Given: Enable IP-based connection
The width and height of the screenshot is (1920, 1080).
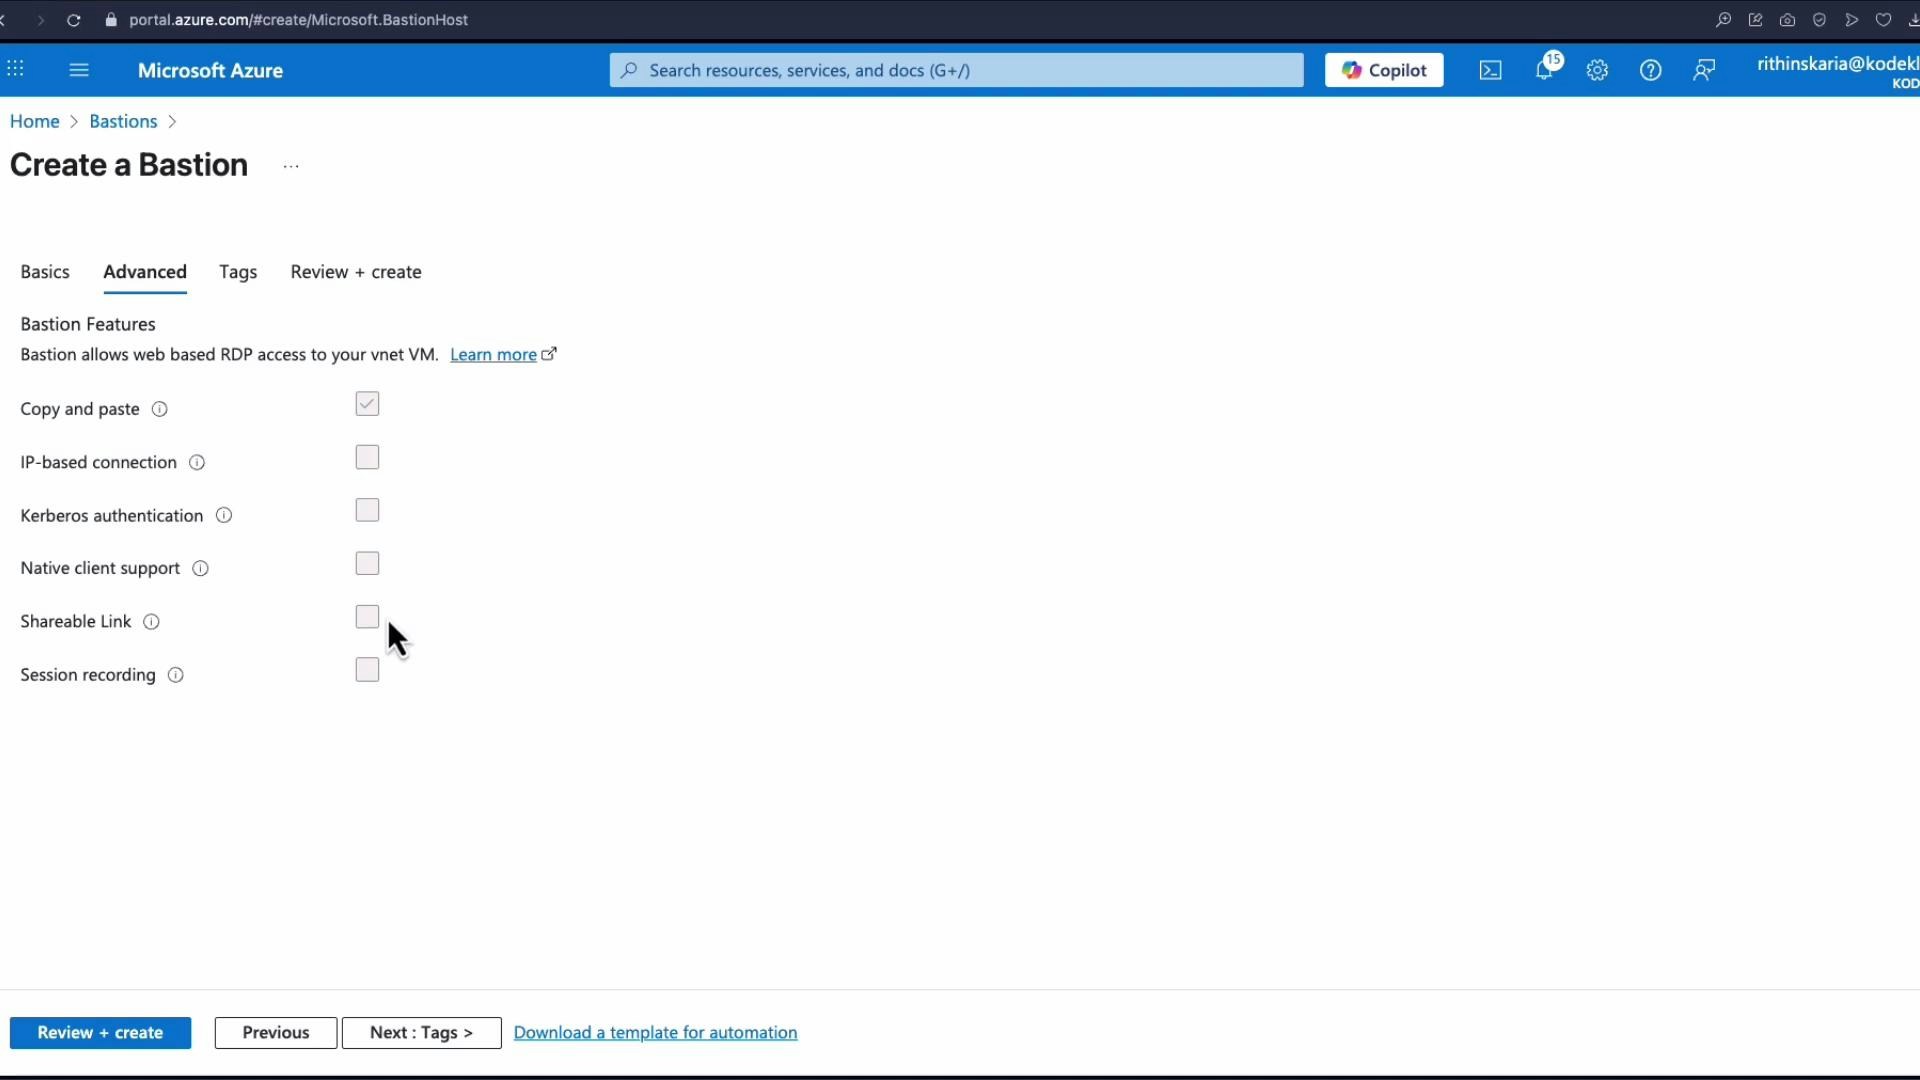Looking at the screenshot, I should coord(366,456).
